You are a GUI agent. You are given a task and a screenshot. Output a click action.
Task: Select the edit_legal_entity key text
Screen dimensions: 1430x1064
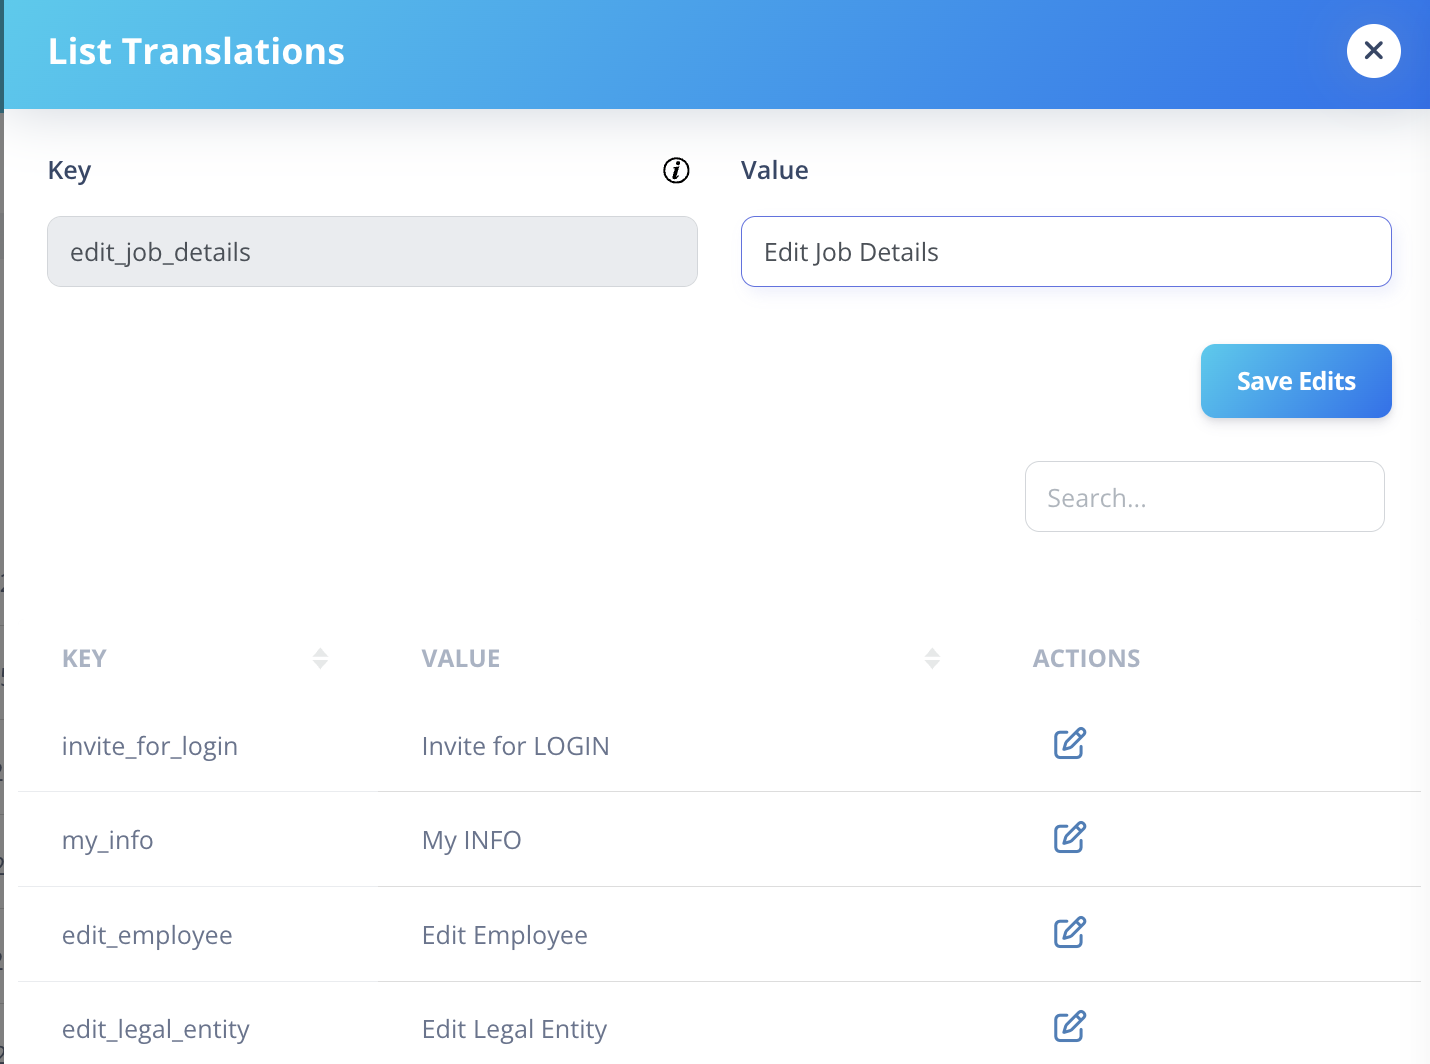pos(156,1030)
